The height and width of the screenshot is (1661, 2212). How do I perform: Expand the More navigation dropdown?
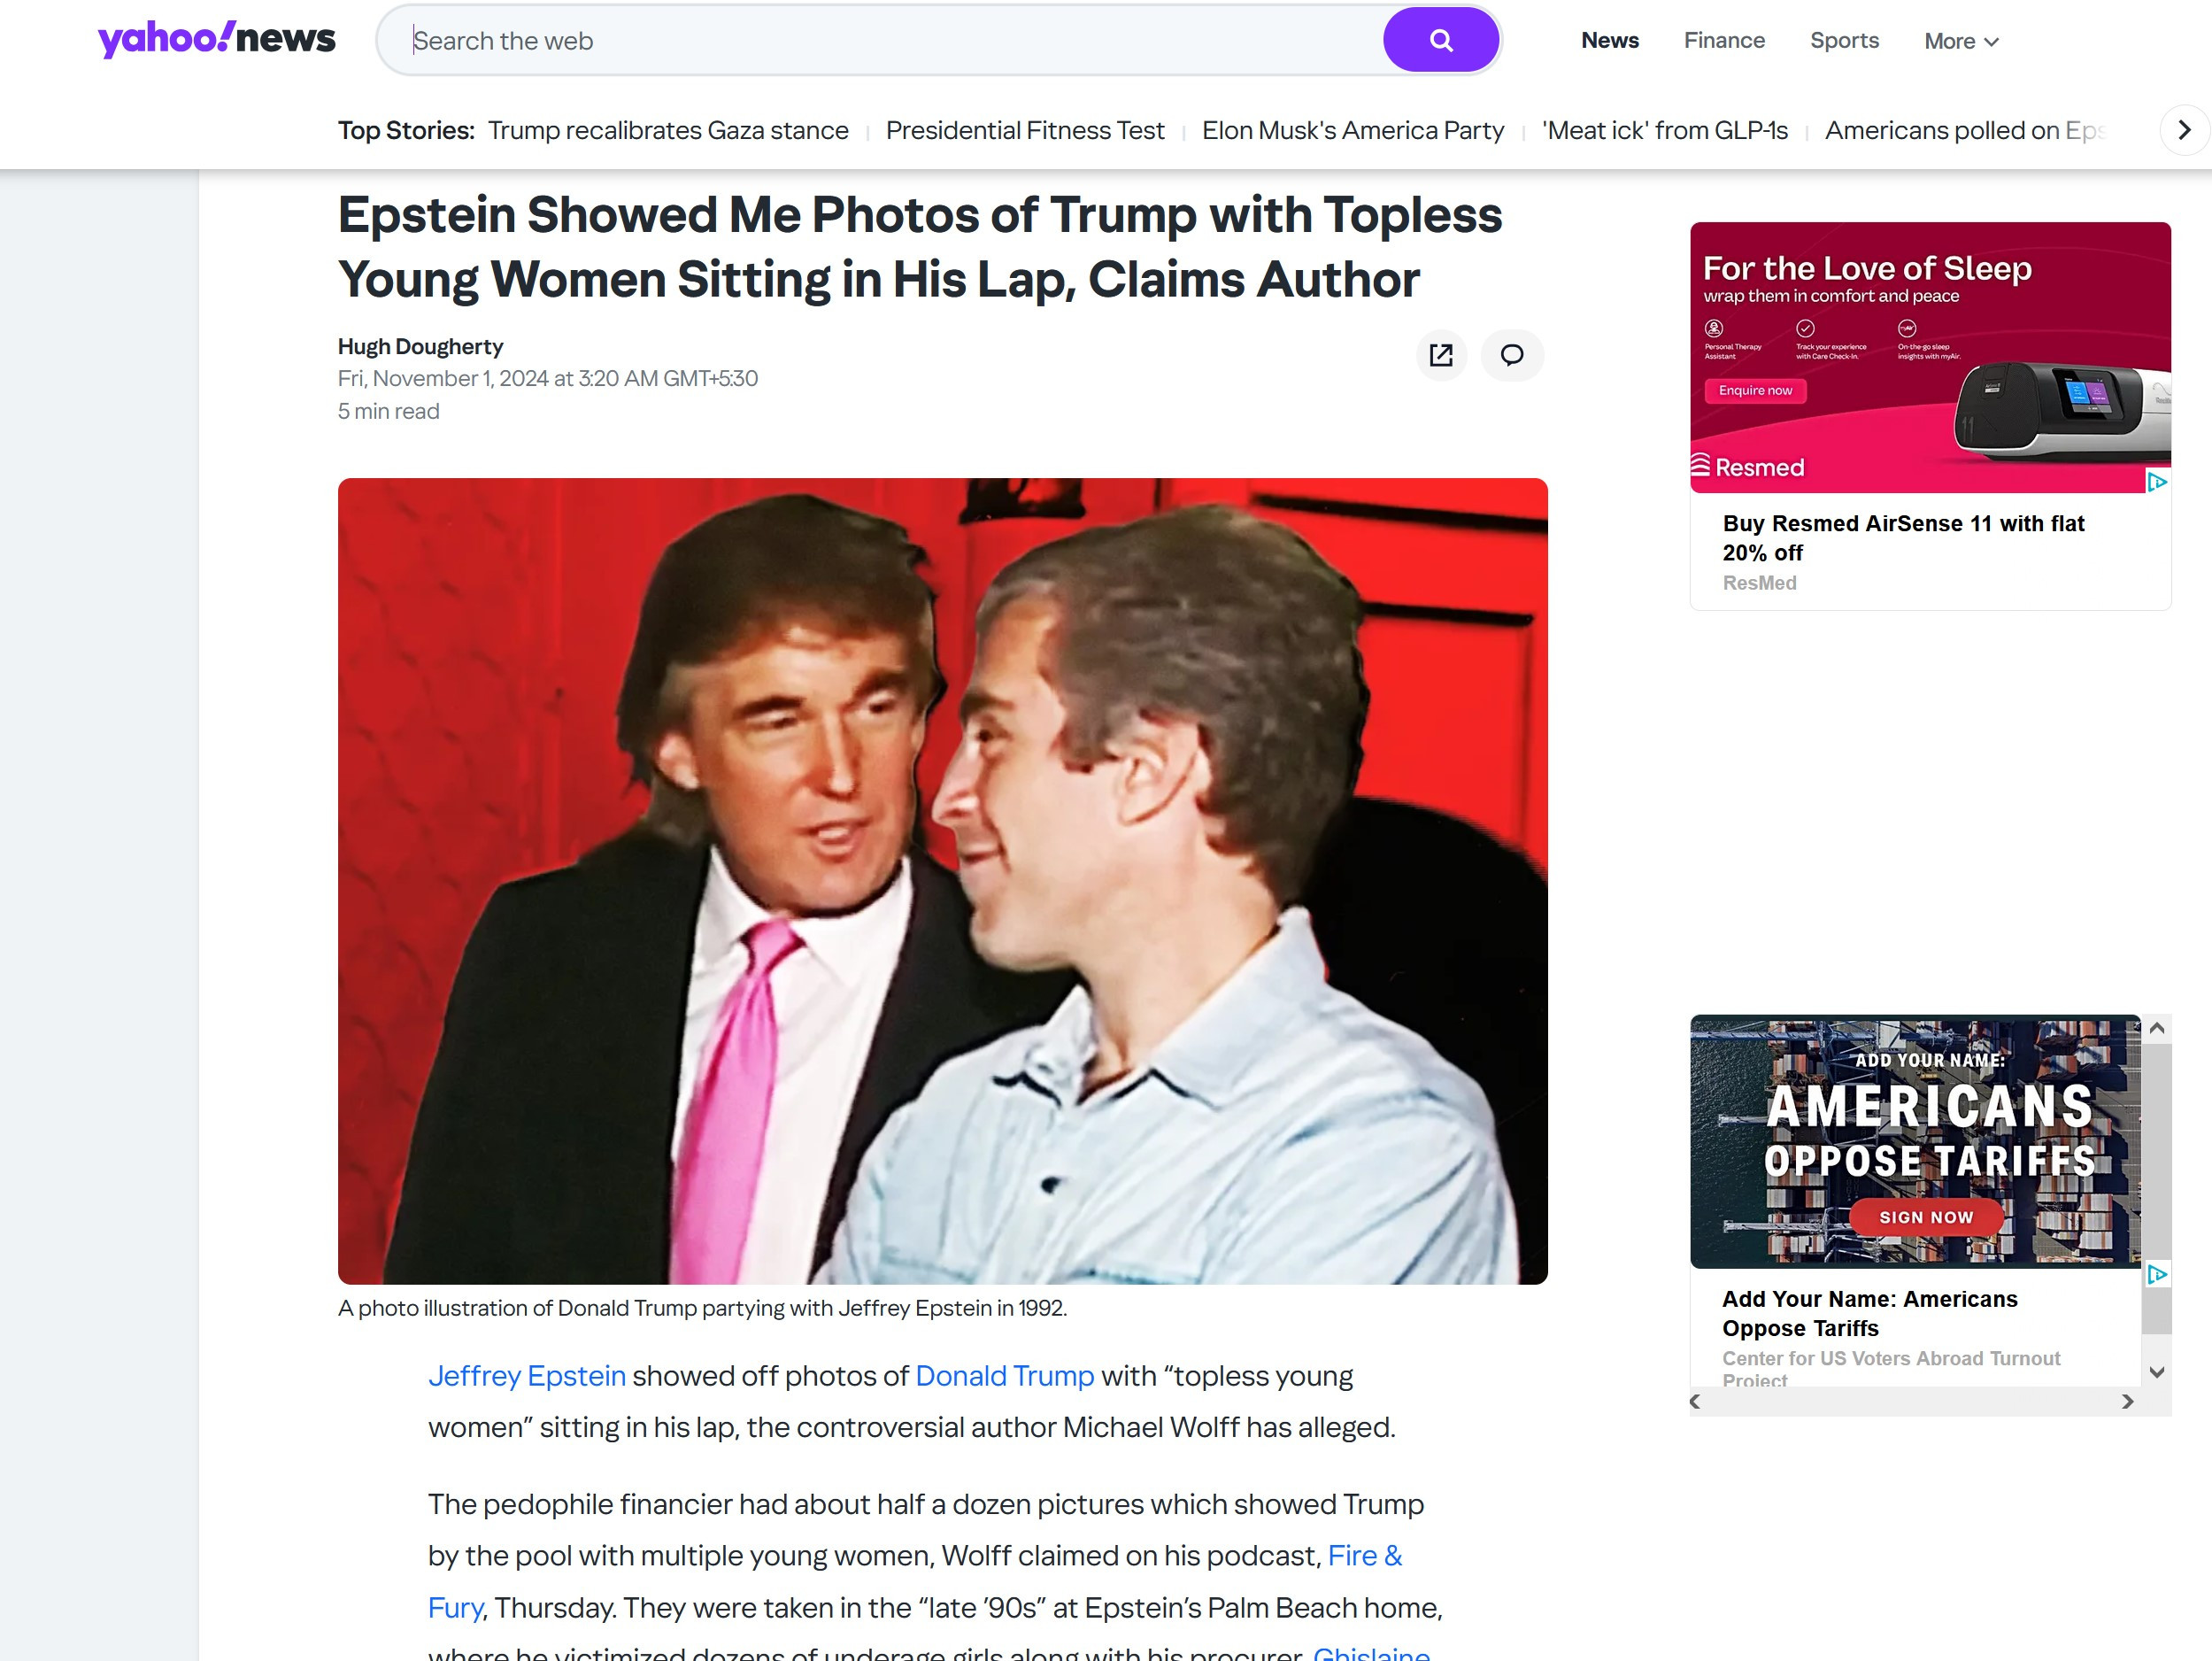tap(1961, 41)
